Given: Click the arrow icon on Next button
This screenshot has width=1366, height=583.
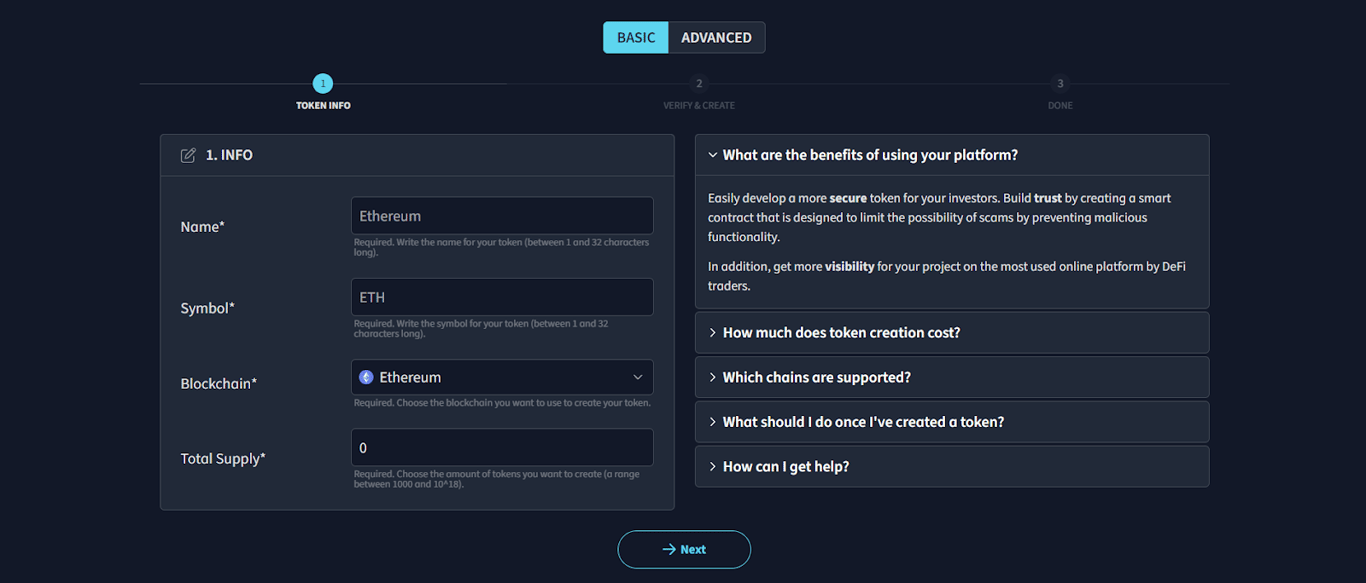Looking at the screenshot, I should tap(669, 549).
